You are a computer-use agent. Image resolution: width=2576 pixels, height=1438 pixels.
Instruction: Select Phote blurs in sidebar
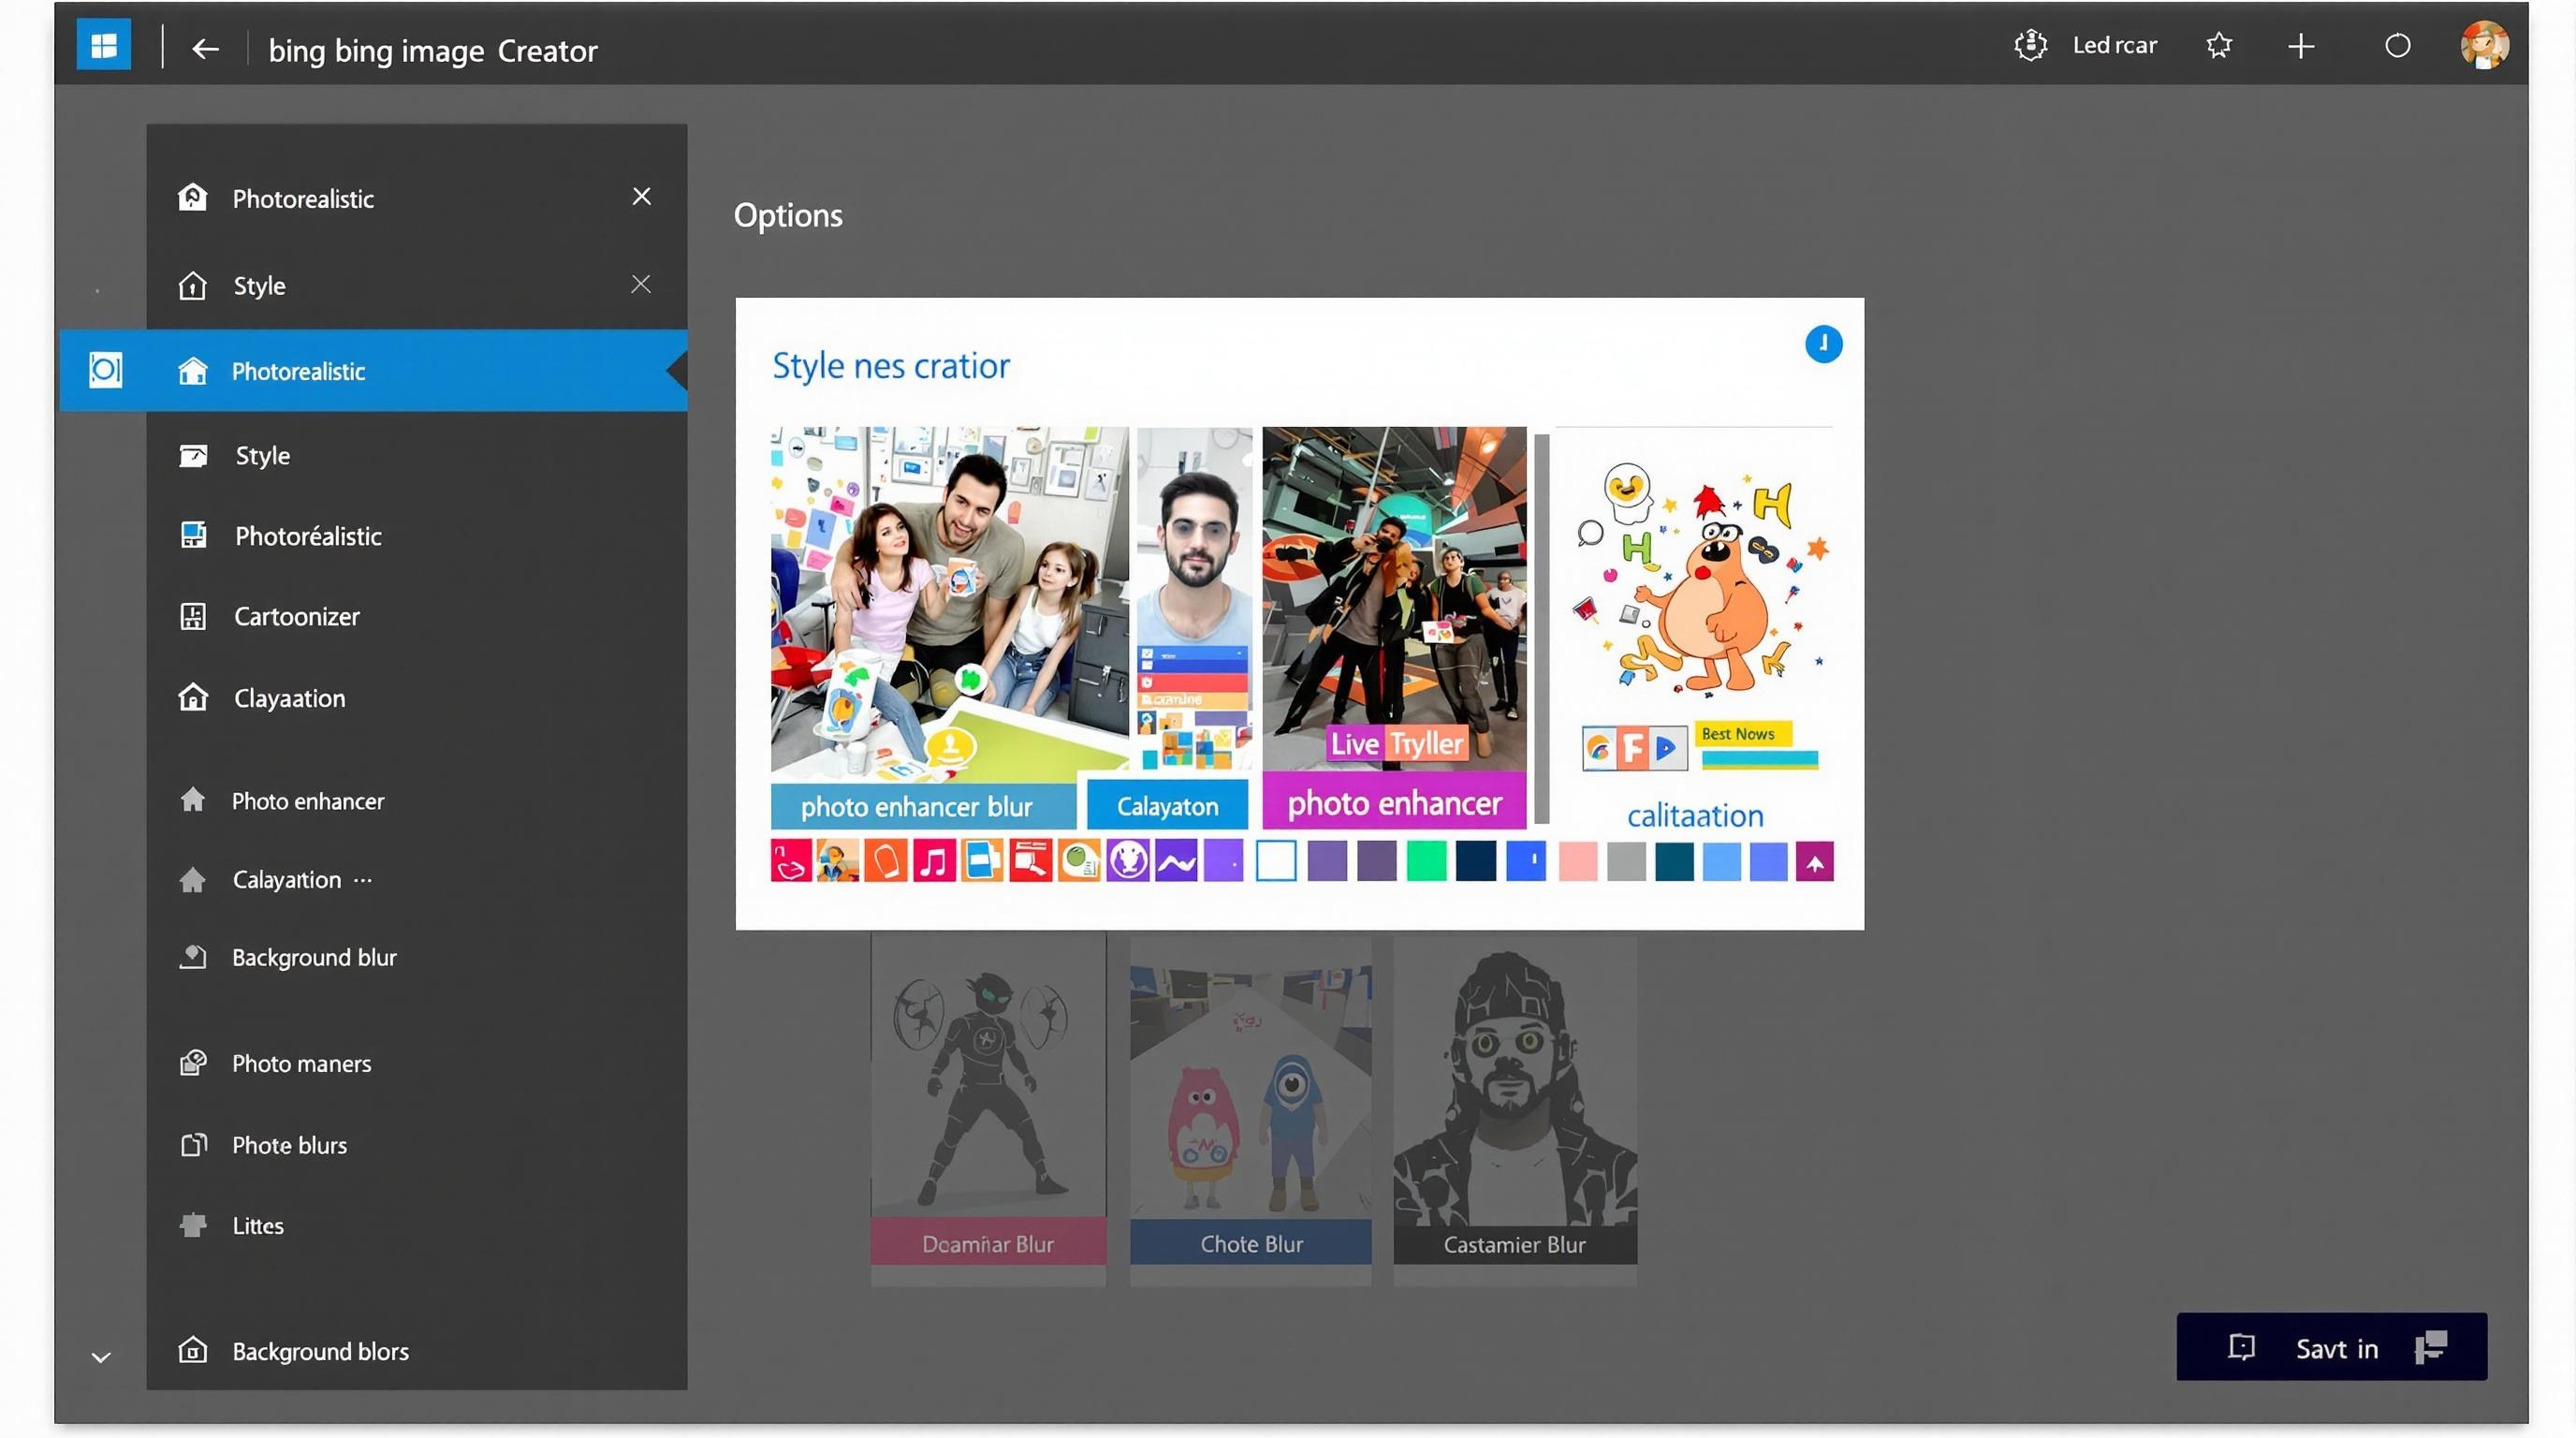tap(289, 1145)
